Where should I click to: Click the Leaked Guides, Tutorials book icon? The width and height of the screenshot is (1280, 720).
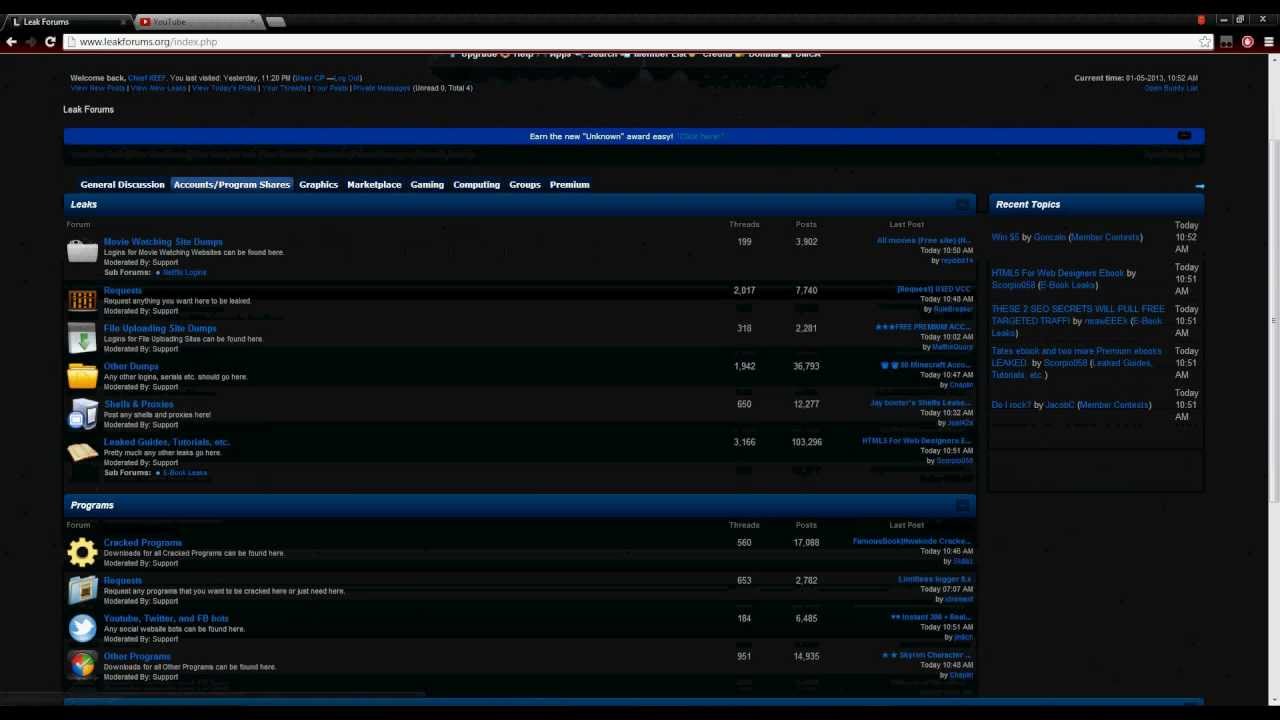[82, 452]
